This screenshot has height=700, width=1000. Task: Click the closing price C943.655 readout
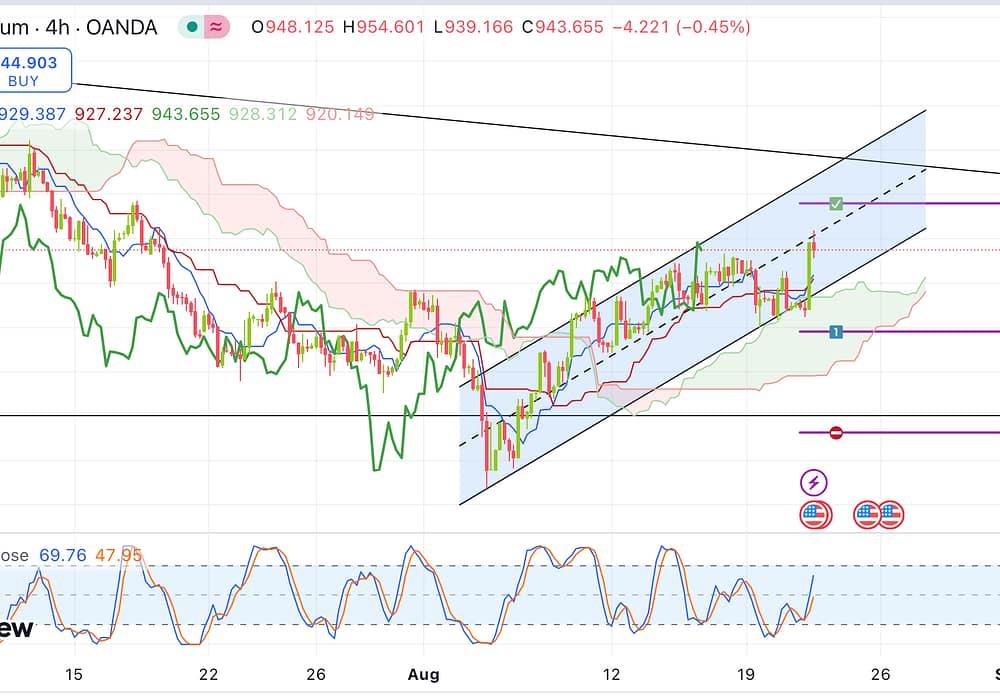[x=562, y=28]
